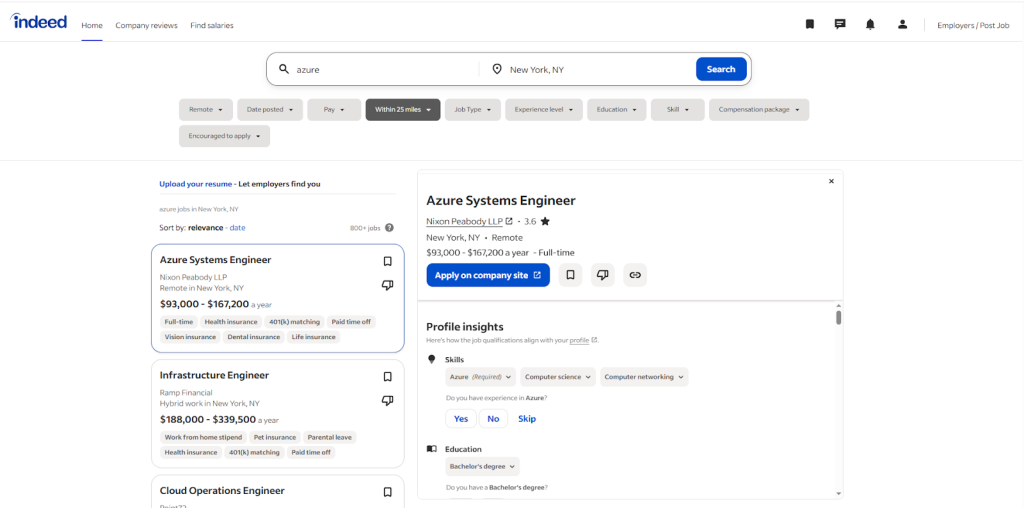Image resolution: width=1024 pixels, height=508 pixels.
Task: Skip the Azure experience question
Action: [x=527, y=419]
